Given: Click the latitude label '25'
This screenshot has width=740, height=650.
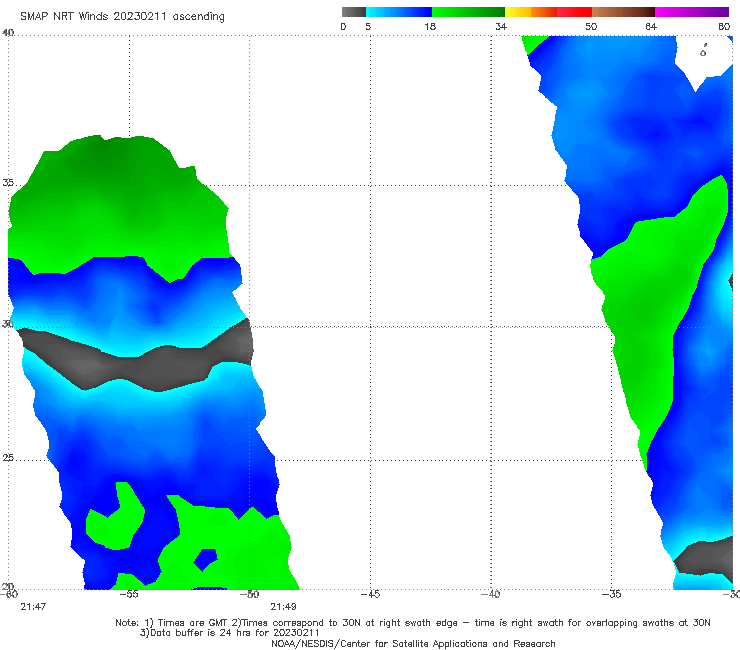Looking at the screenshot, I should pyautogui.click(x=8, y=457).
